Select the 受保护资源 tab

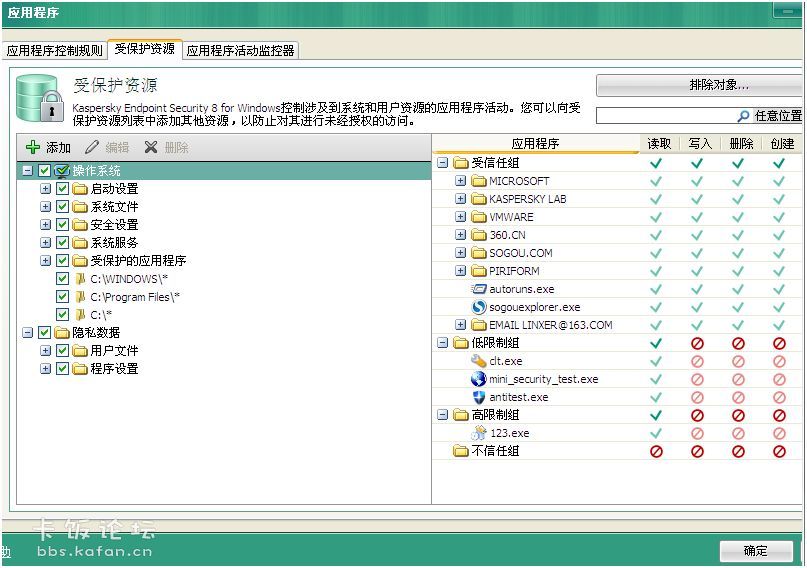coord(145,49)
